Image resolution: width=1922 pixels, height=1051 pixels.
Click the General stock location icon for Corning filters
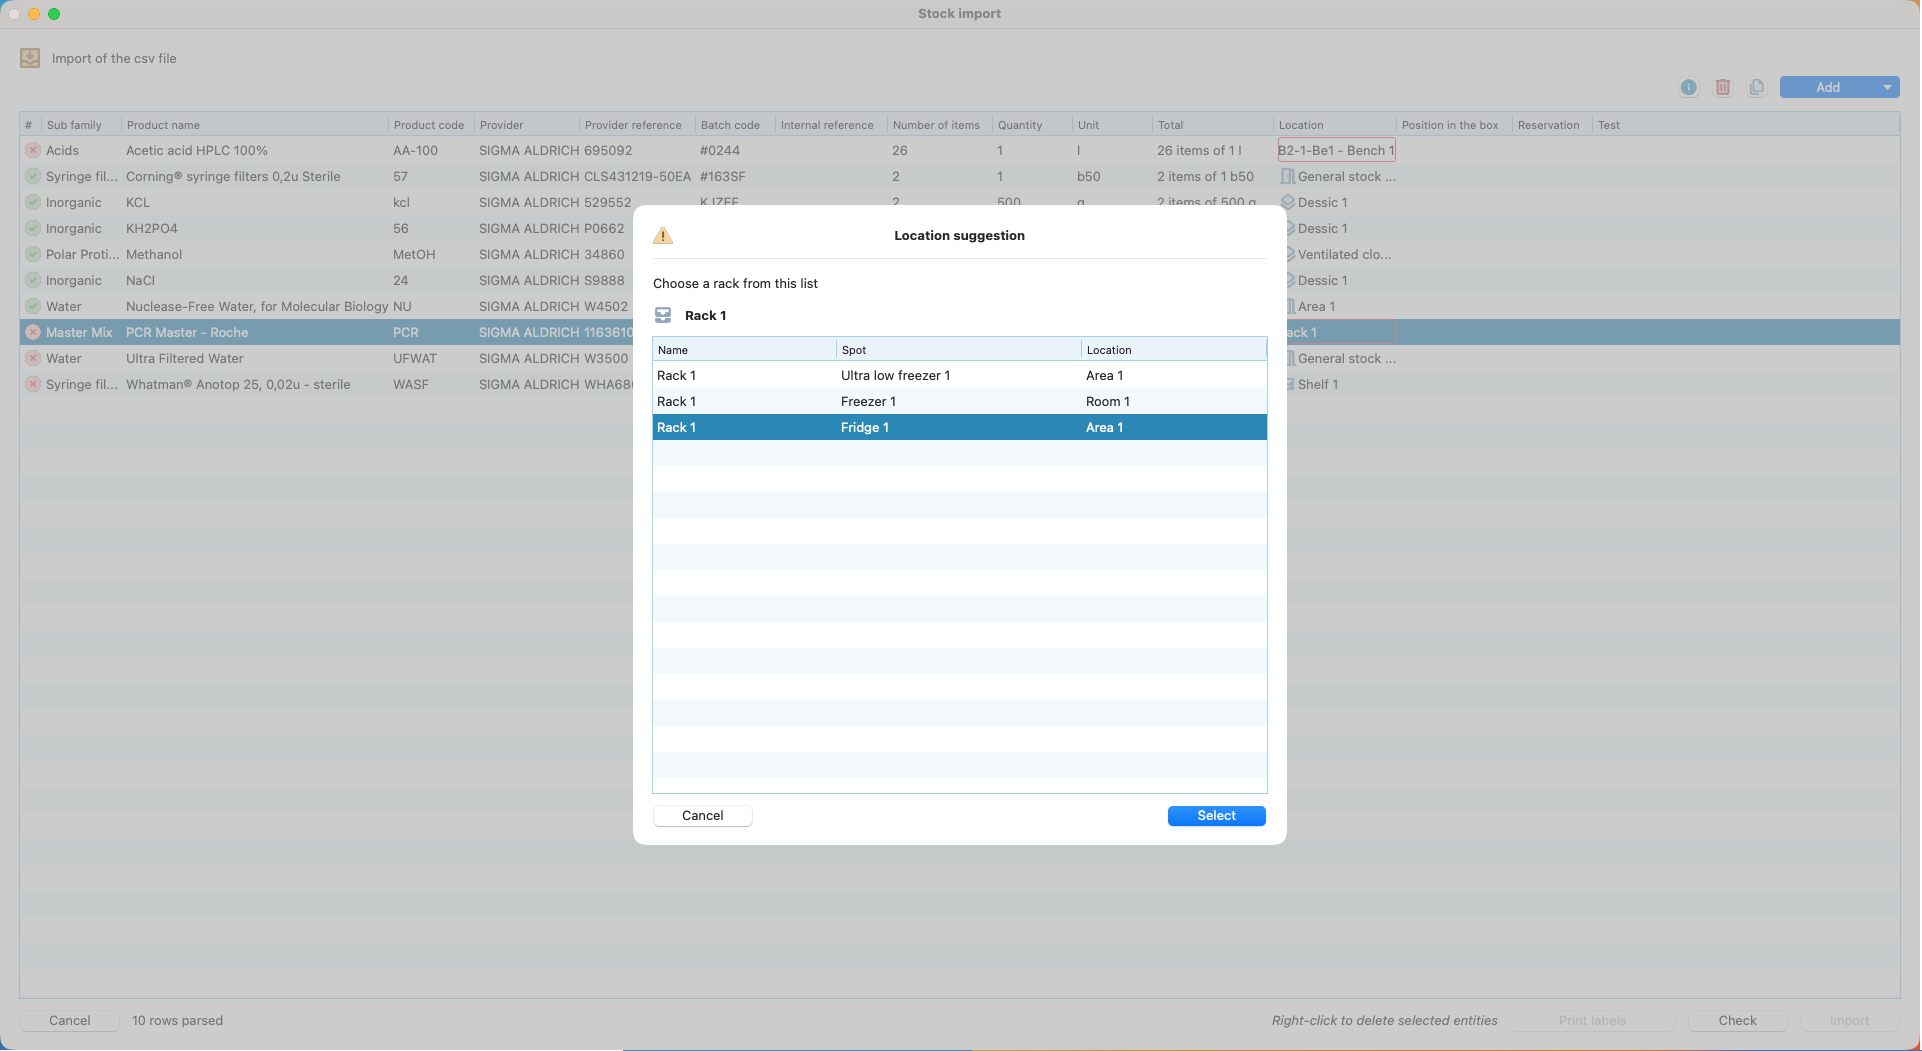click(1288, 177)
